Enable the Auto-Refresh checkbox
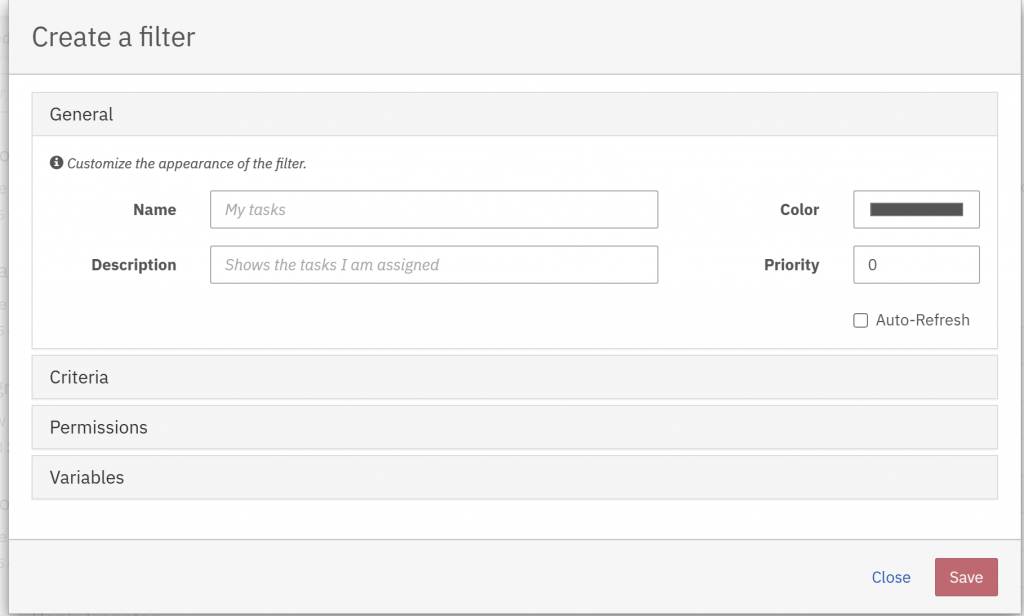This screenshot has height=616, width=1024. coord(860,321)
